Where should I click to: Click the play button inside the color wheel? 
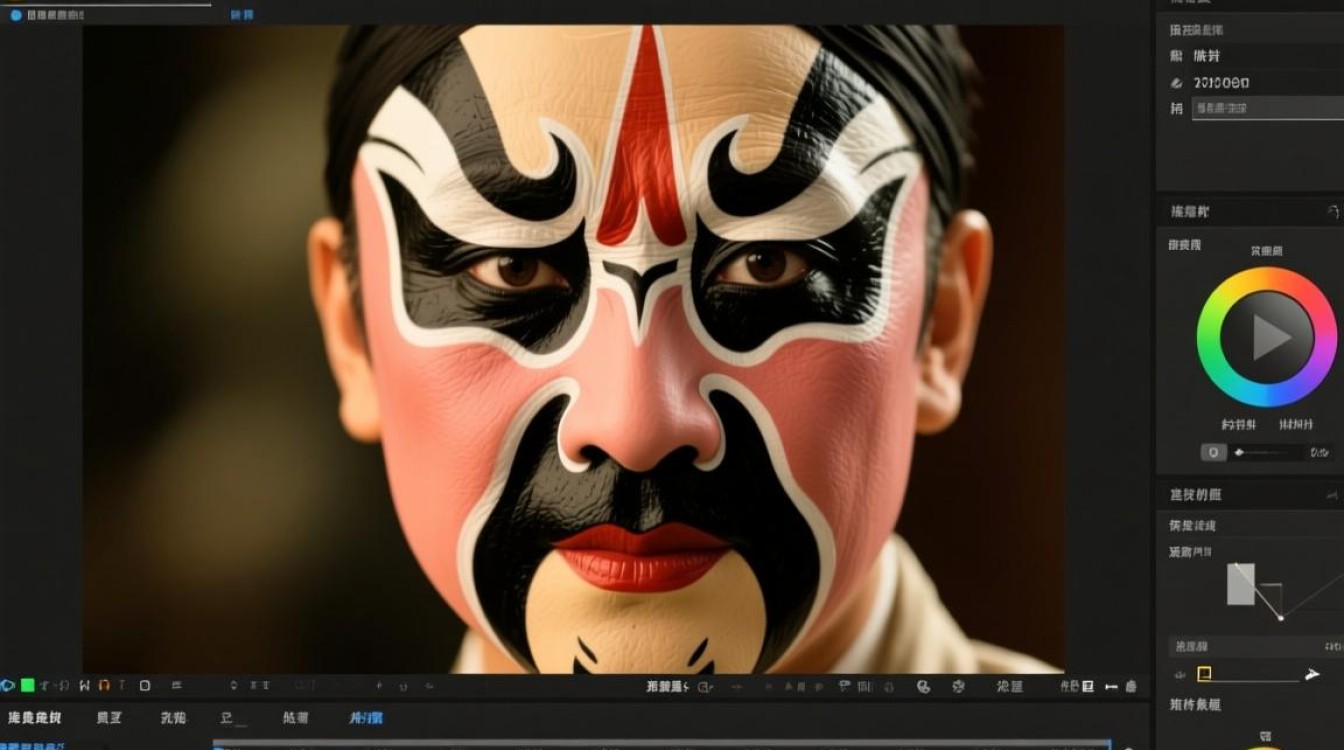[1268, 338]
